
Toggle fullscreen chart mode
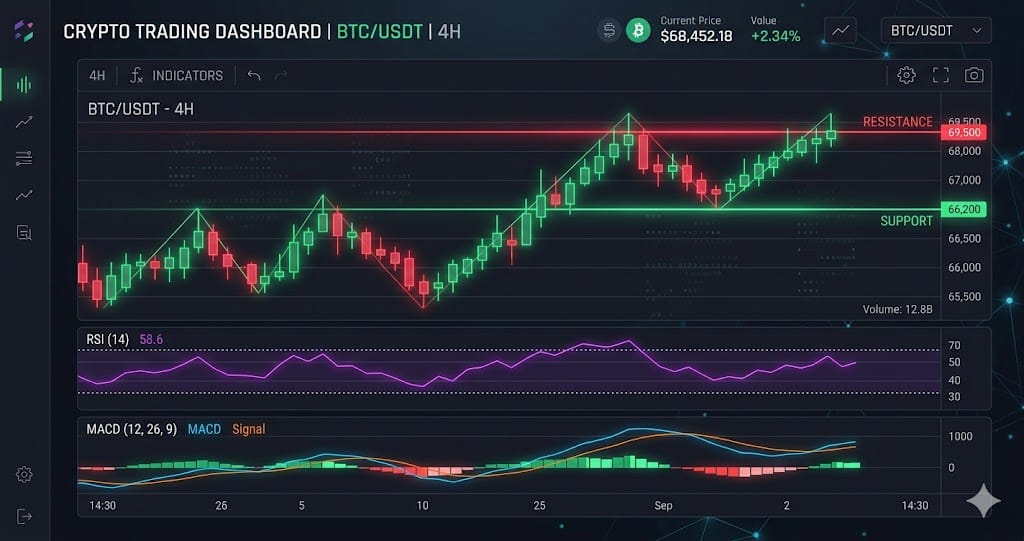pyautogui.click(x=940, y=75)
